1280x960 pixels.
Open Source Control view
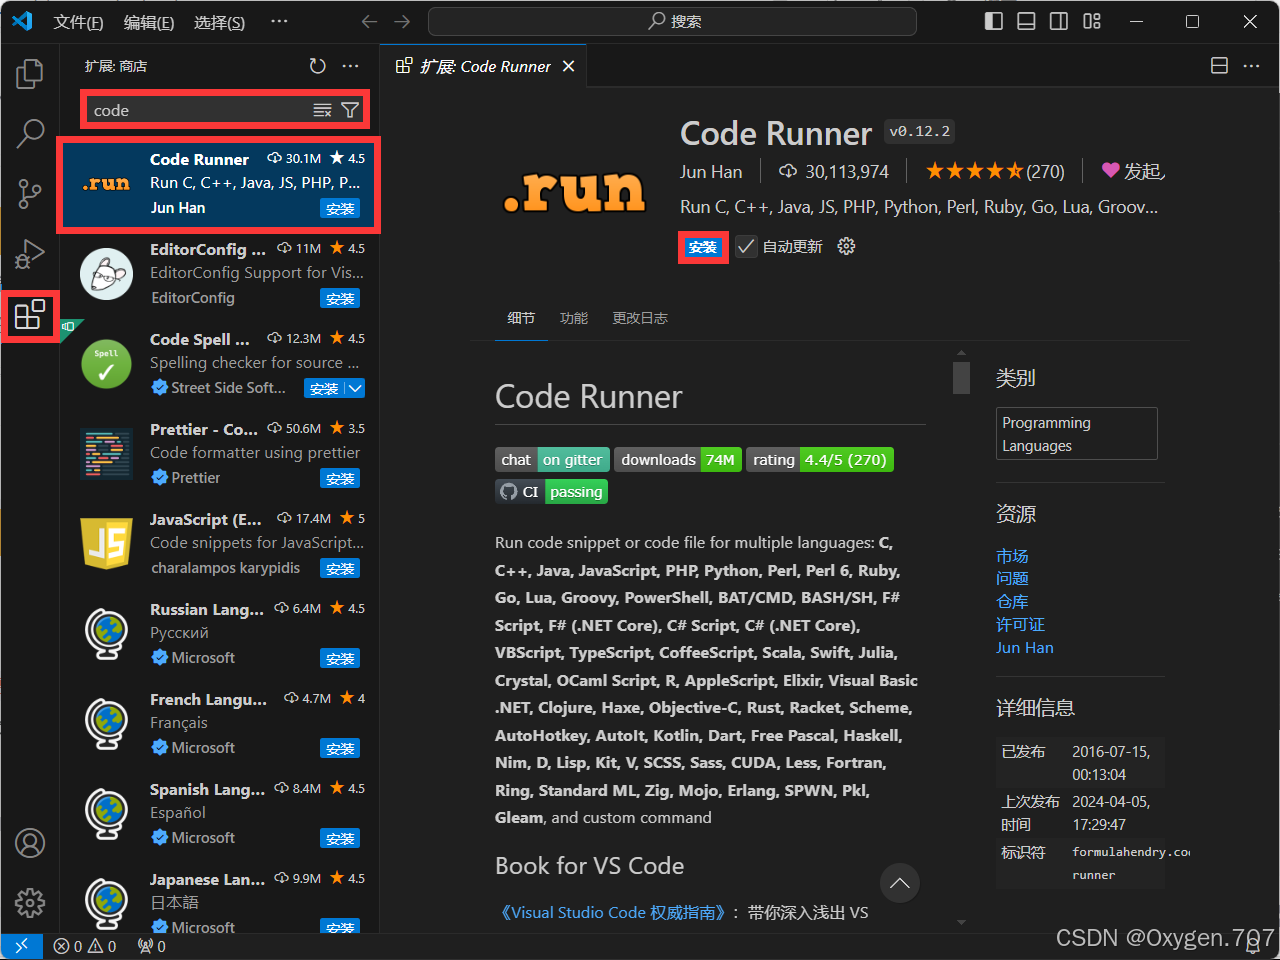tap(30, 193)
